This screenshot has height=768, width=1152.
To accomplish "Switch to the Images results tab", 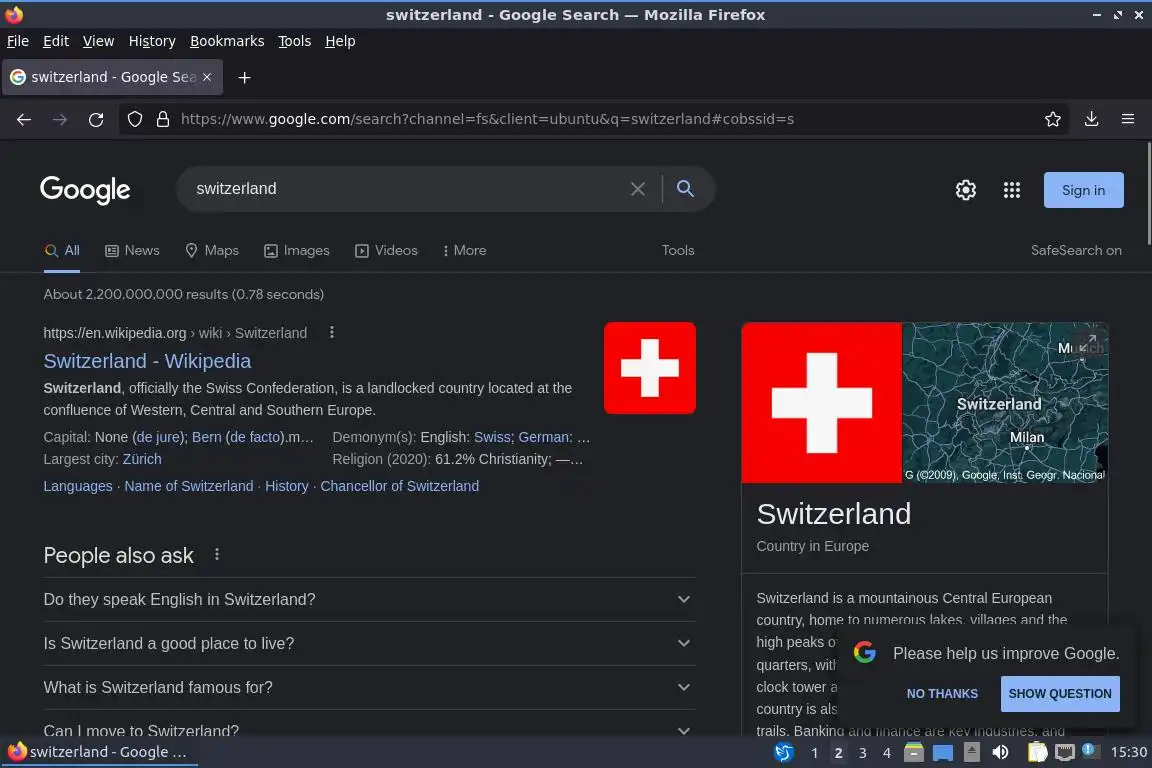I will (297, 251).
